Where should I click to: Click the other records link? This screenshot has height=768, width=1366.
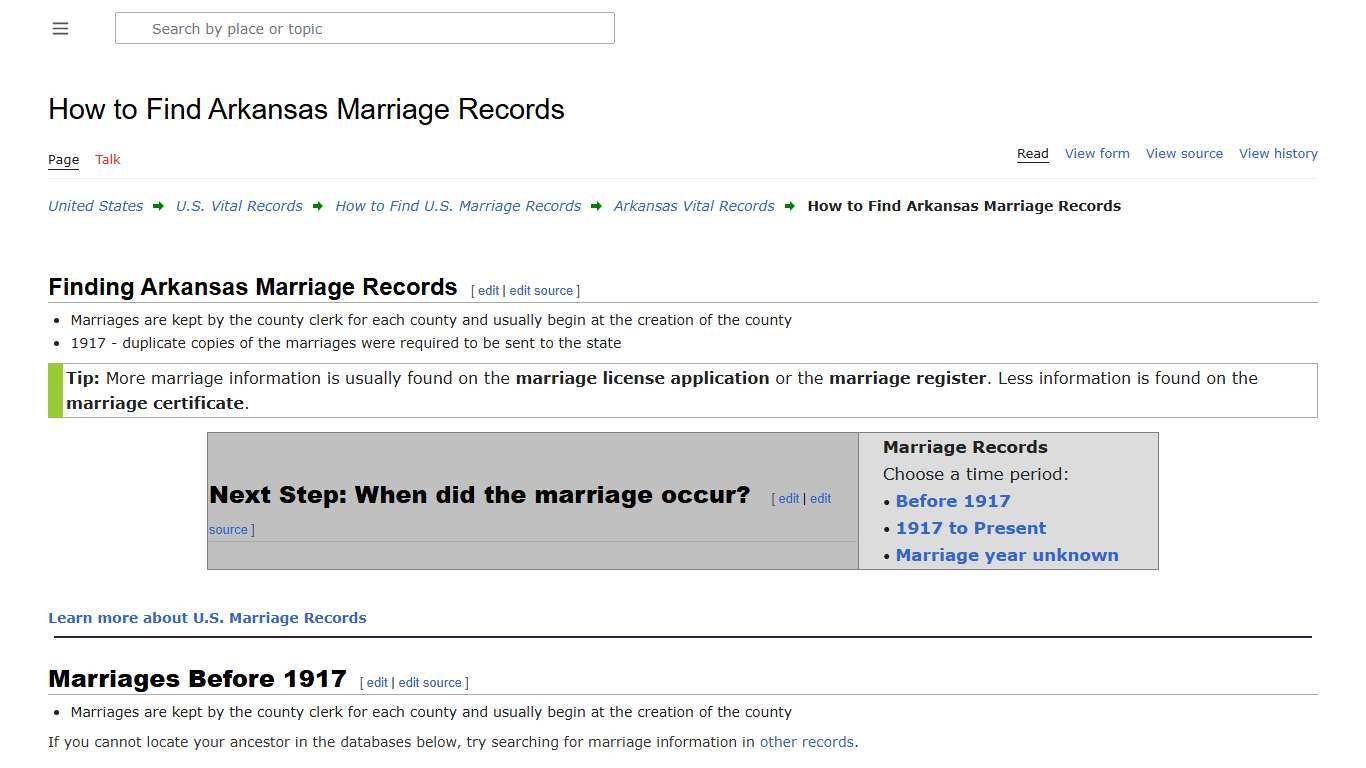pos(806,742)
